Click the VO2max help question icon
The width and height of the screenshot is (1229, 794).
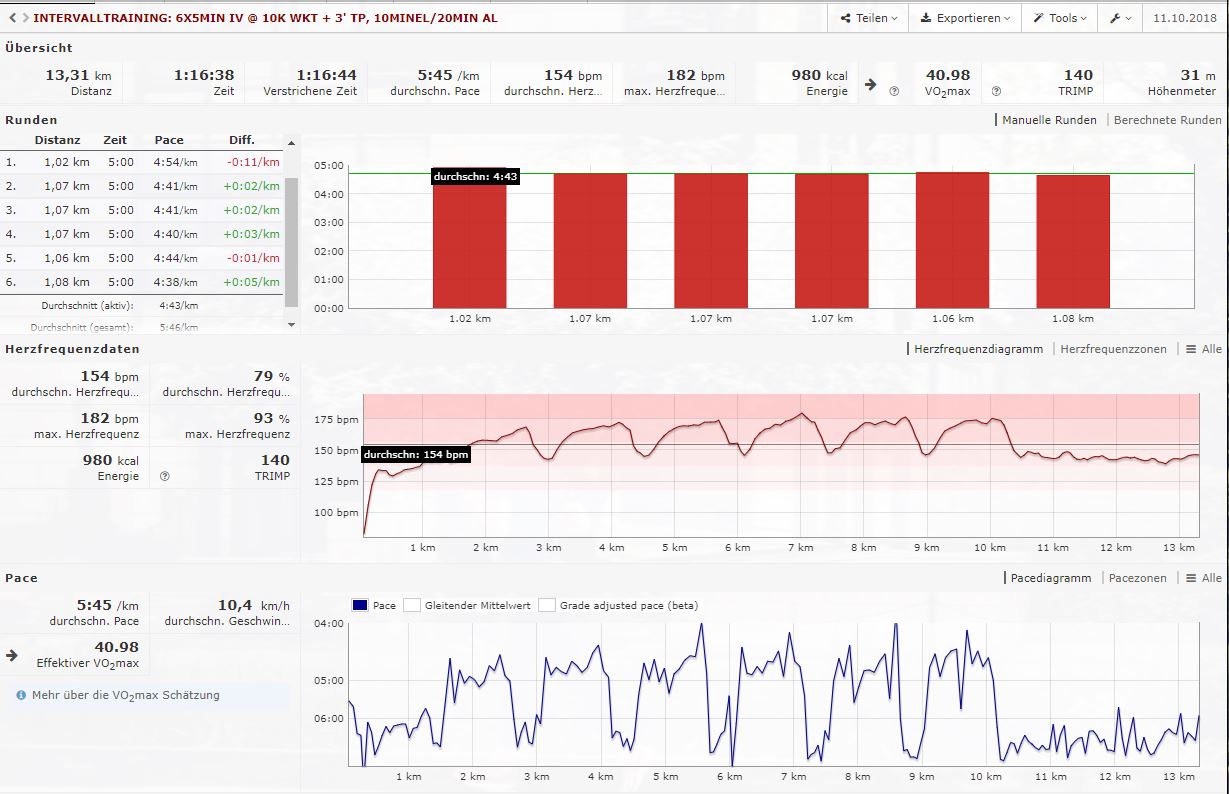point(894,91)
